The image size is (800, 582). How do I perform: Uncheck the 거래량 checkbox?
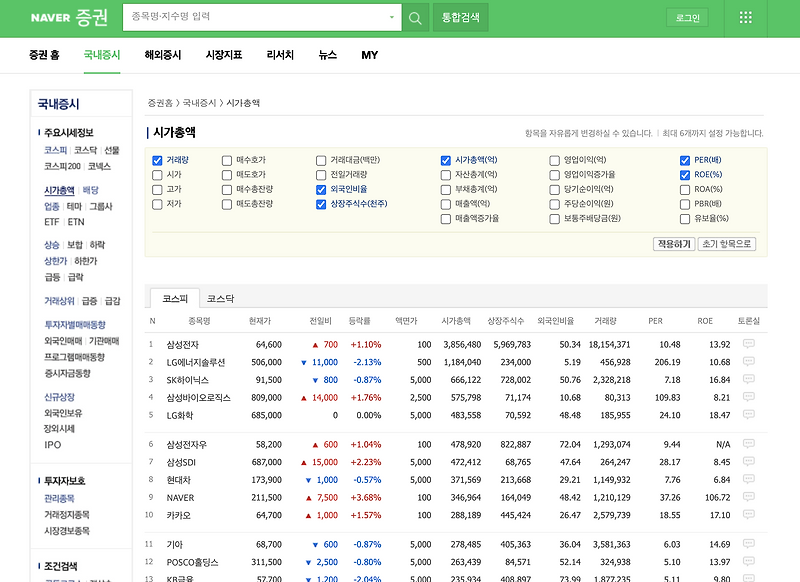click(157, 161)
